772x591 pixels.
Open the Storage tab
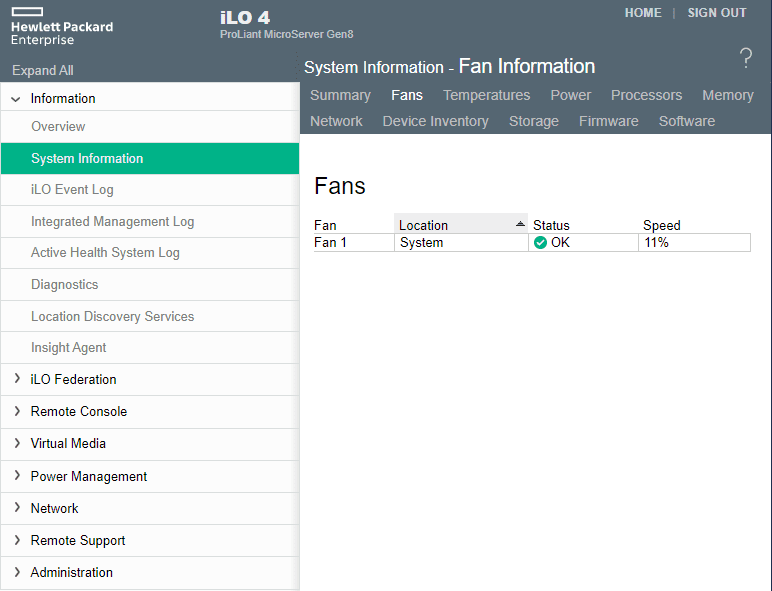[x=534, y=121]
